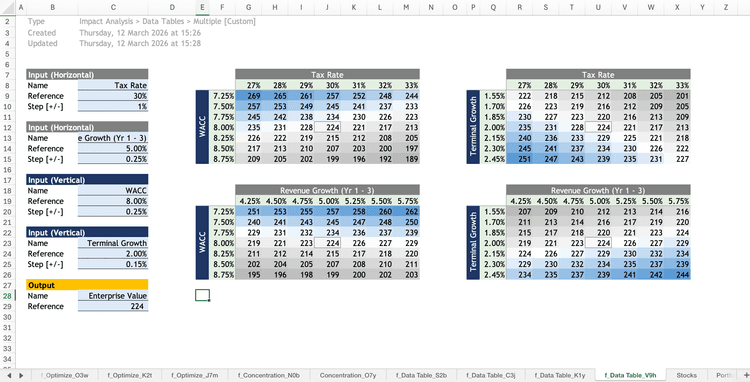Switch to the f_Concentration_N0b sheet tab

click(268, 375)
